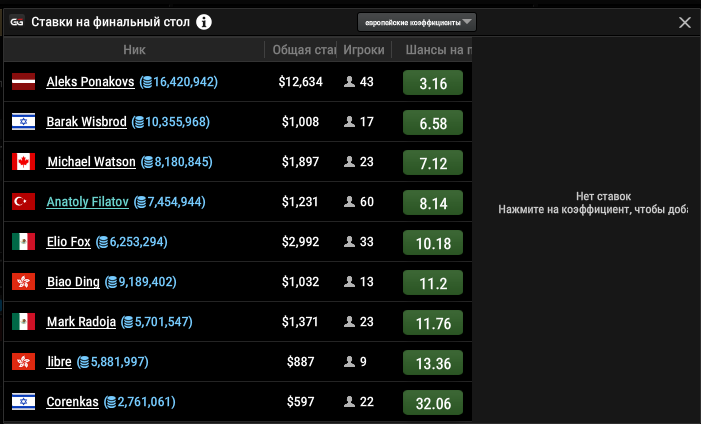Click the players icon in Biao Ding row
Viewport: 701px width, 424px height.
click(349, 282)
